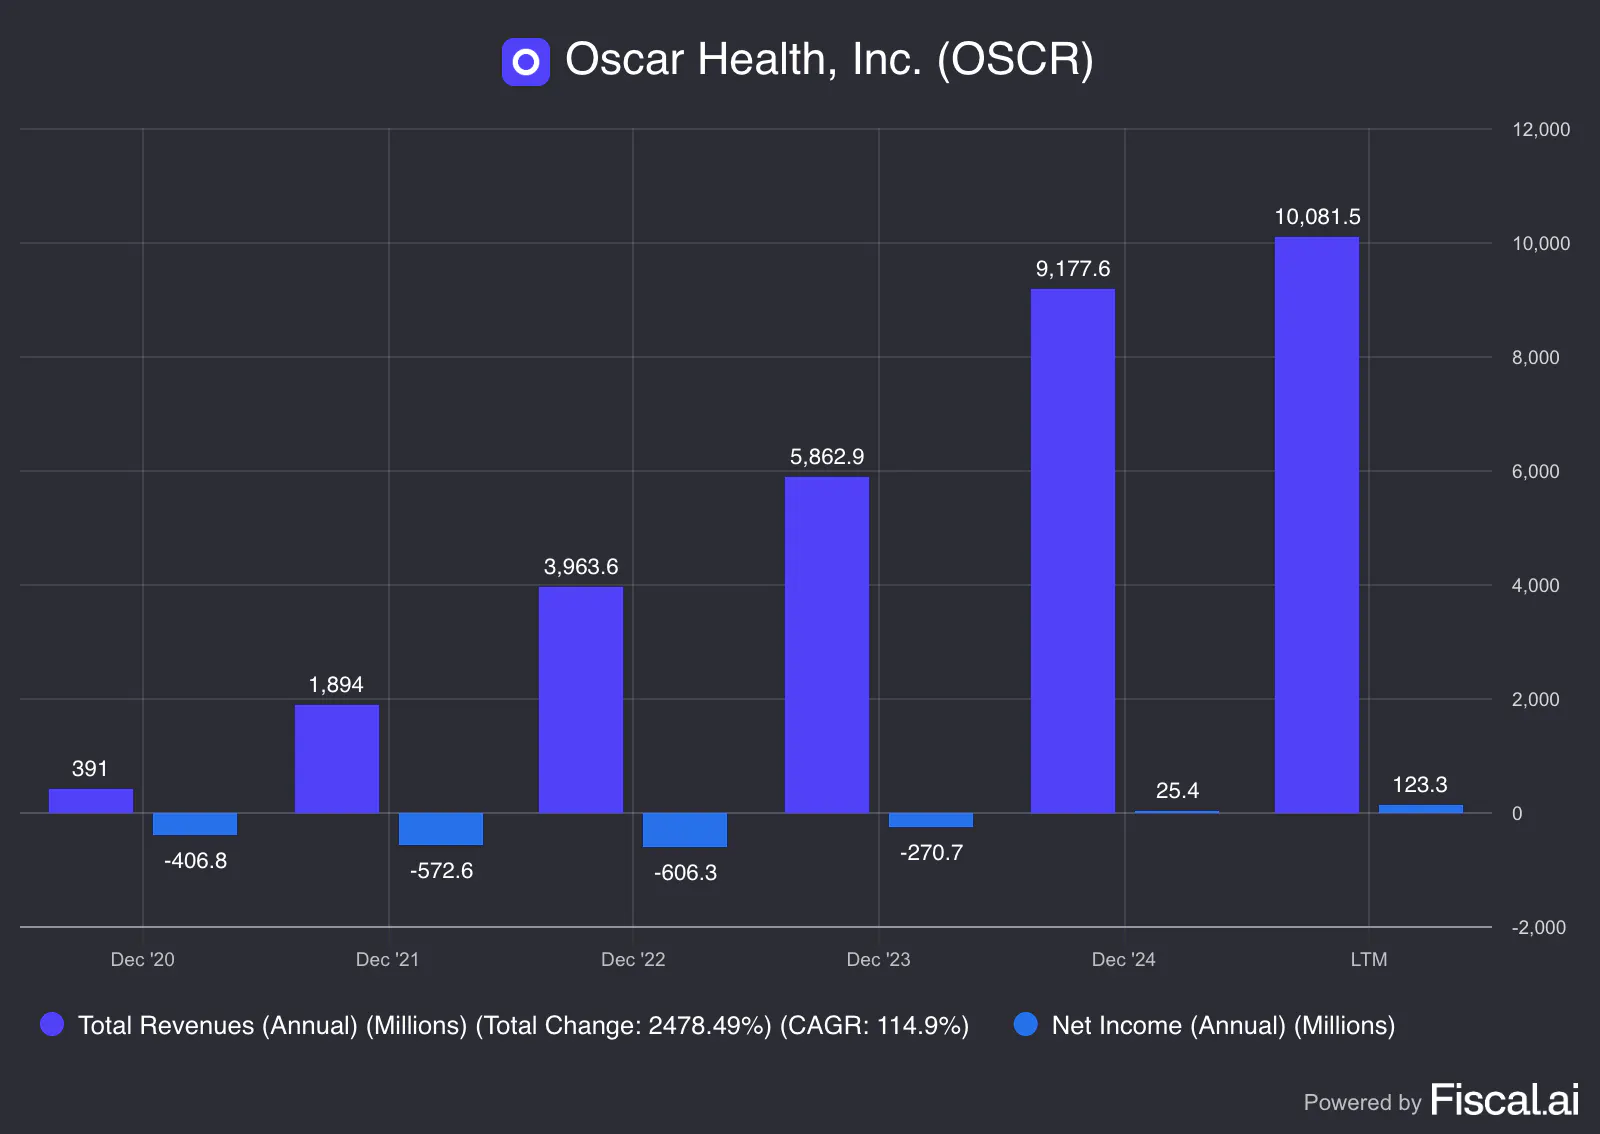
Task: Open the Fiscal.ai branding link
Action: (x=1505, y=1100)
